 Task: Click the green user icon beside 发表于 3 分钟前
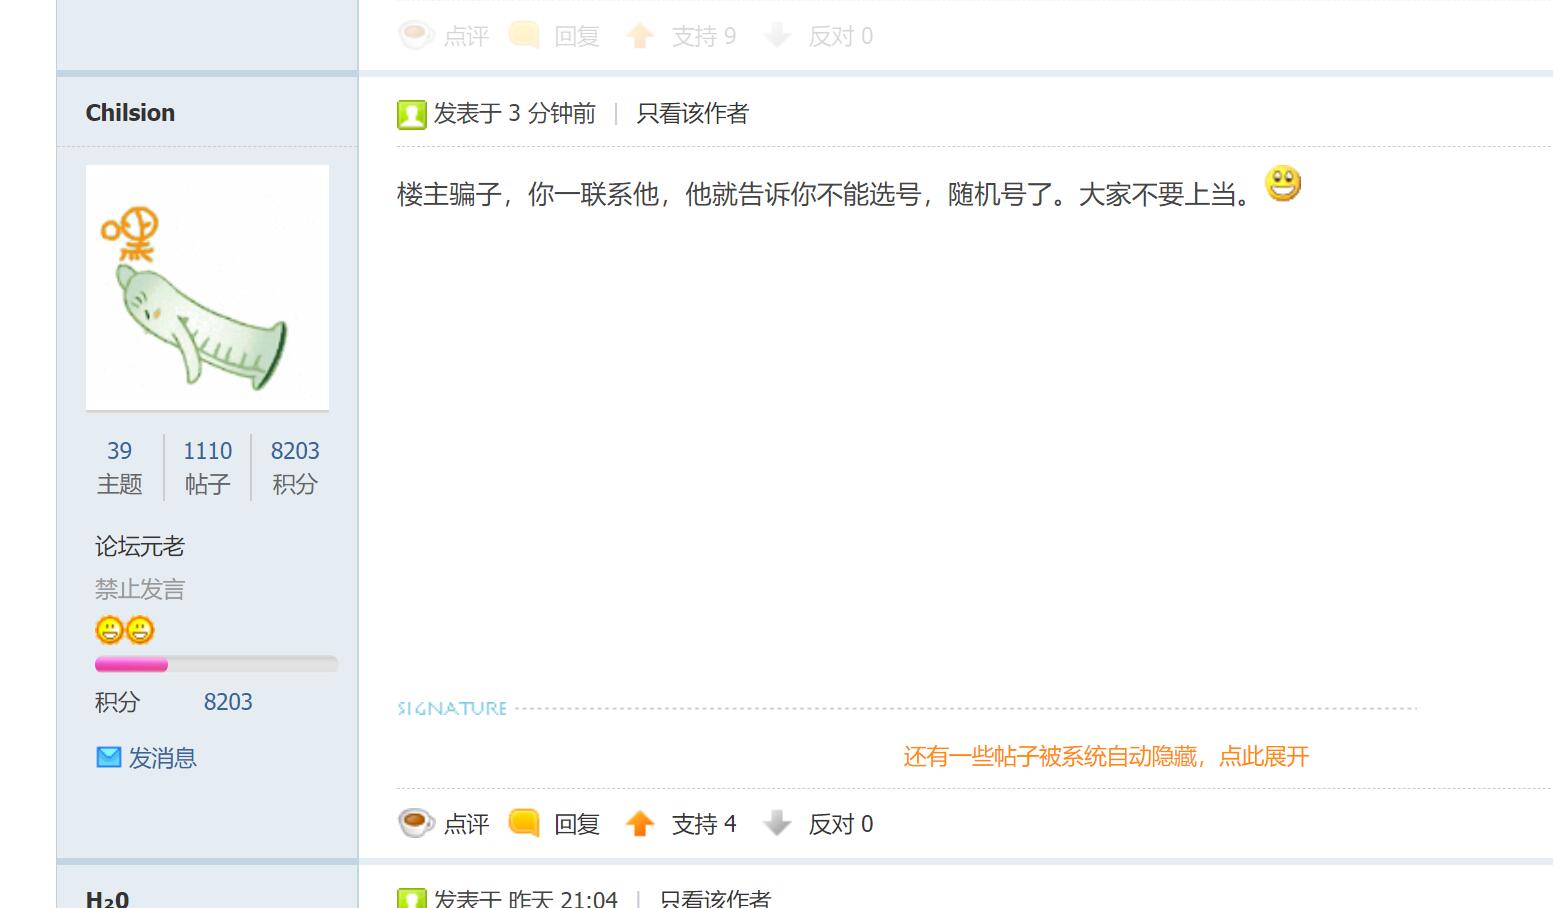click(x=412, y=114)
